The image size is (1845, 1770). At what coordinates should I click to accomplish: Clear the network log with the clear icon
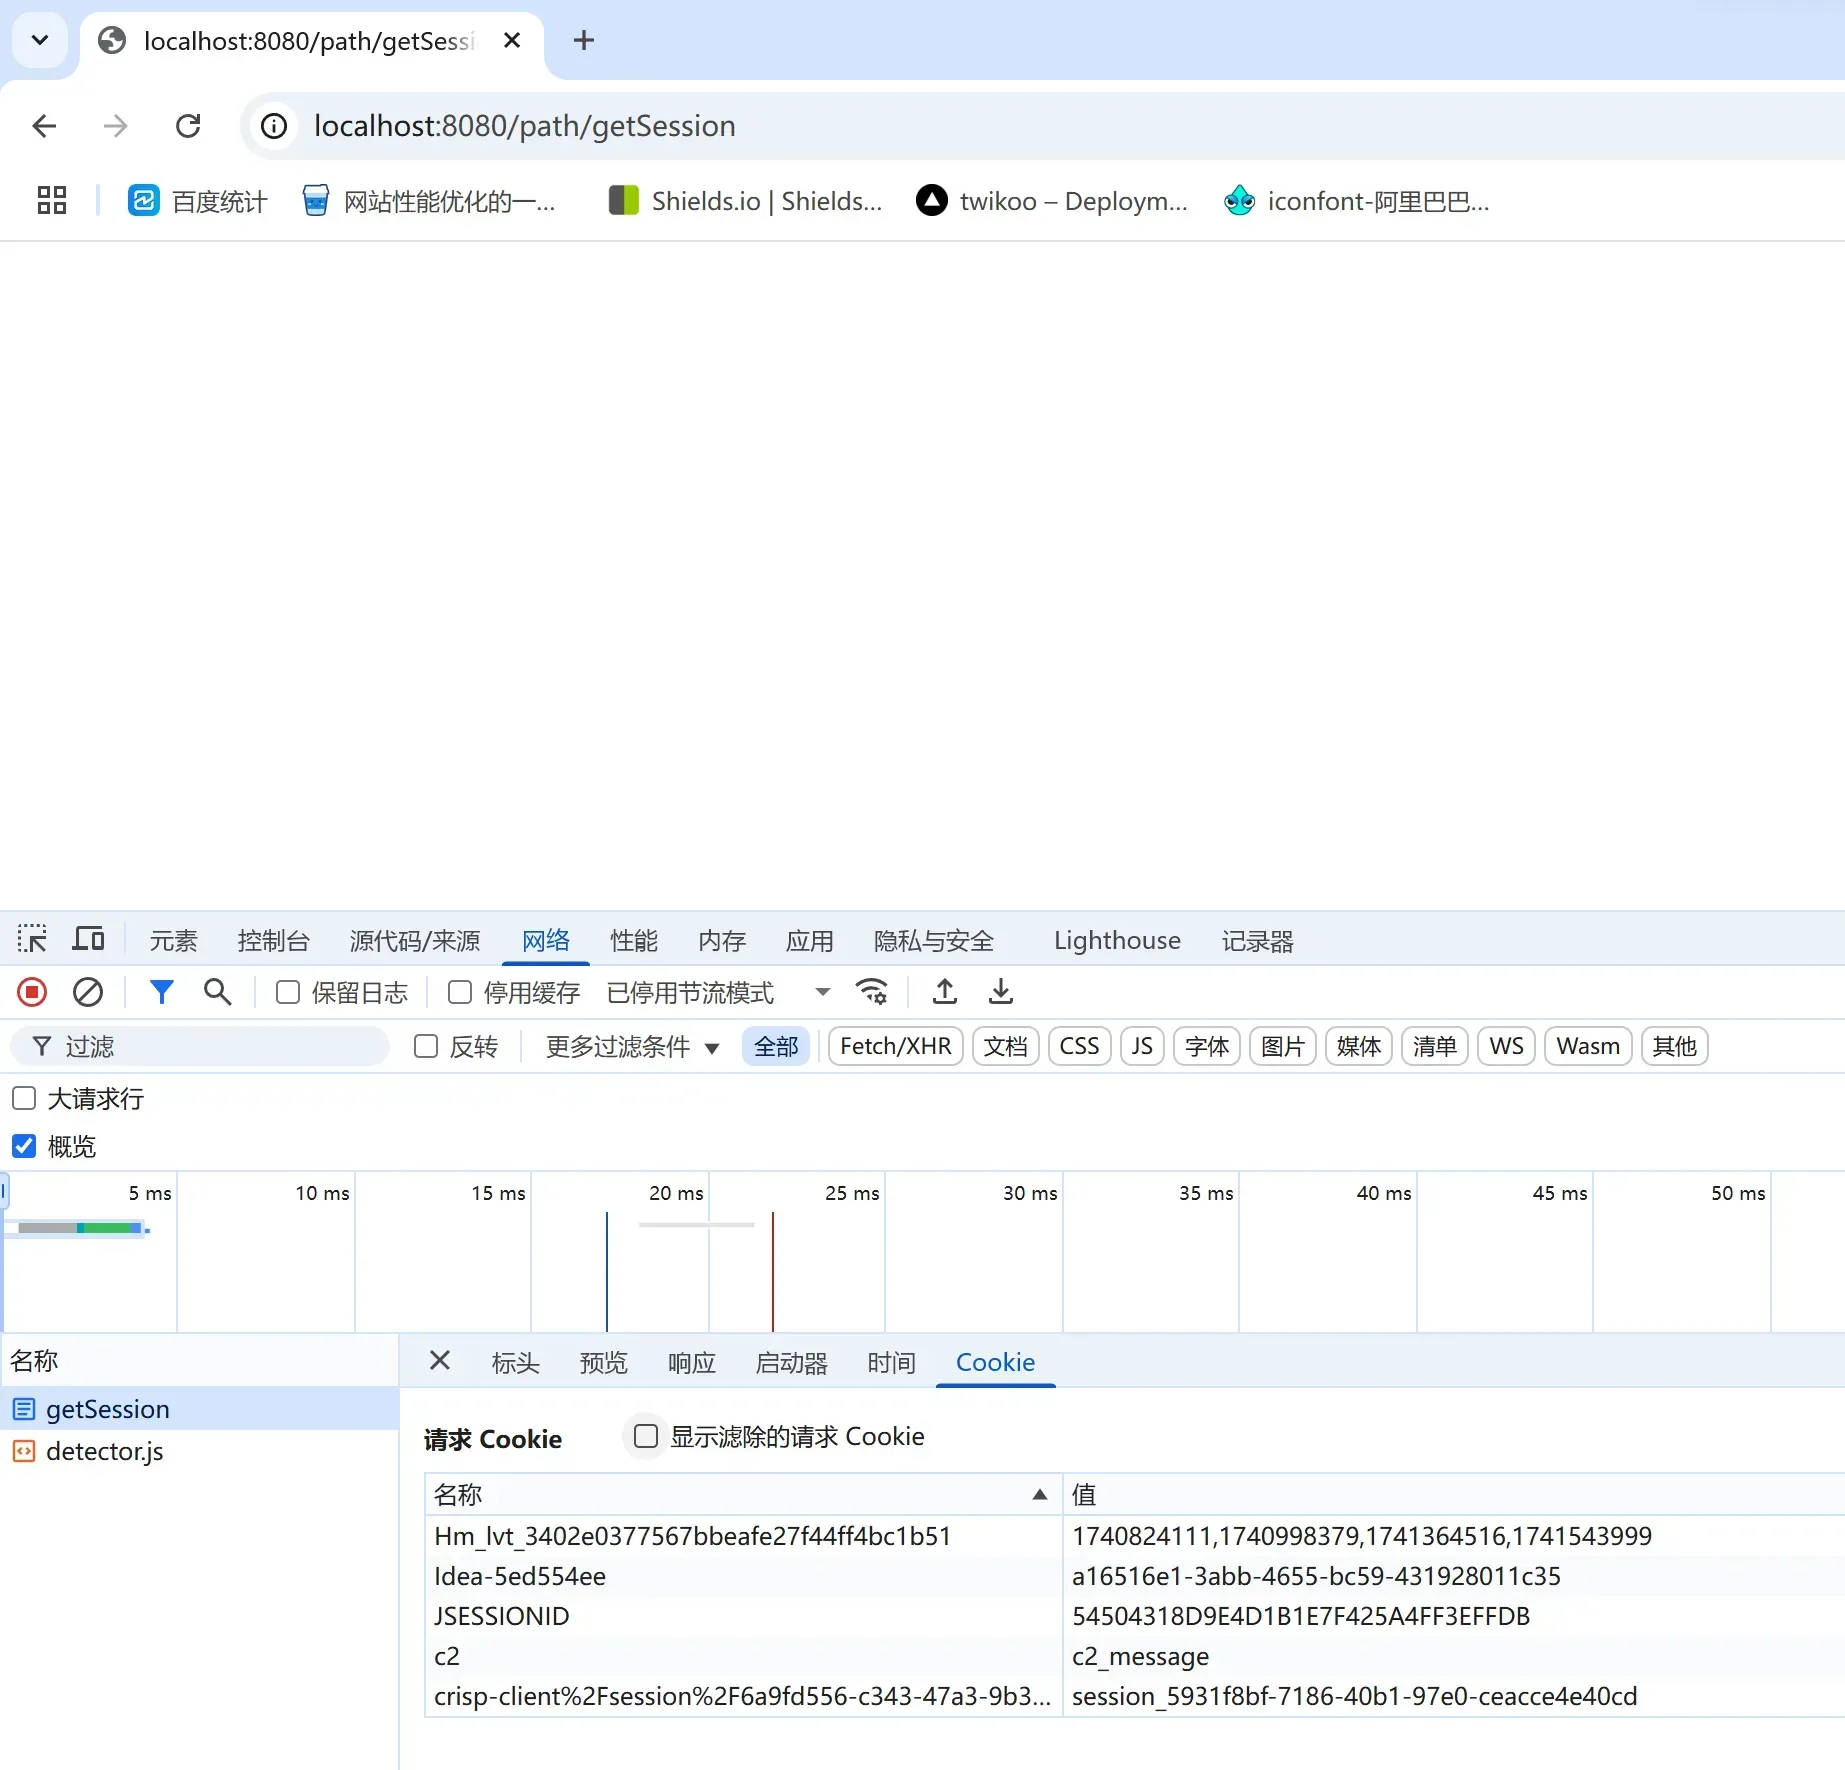(88, 992)
